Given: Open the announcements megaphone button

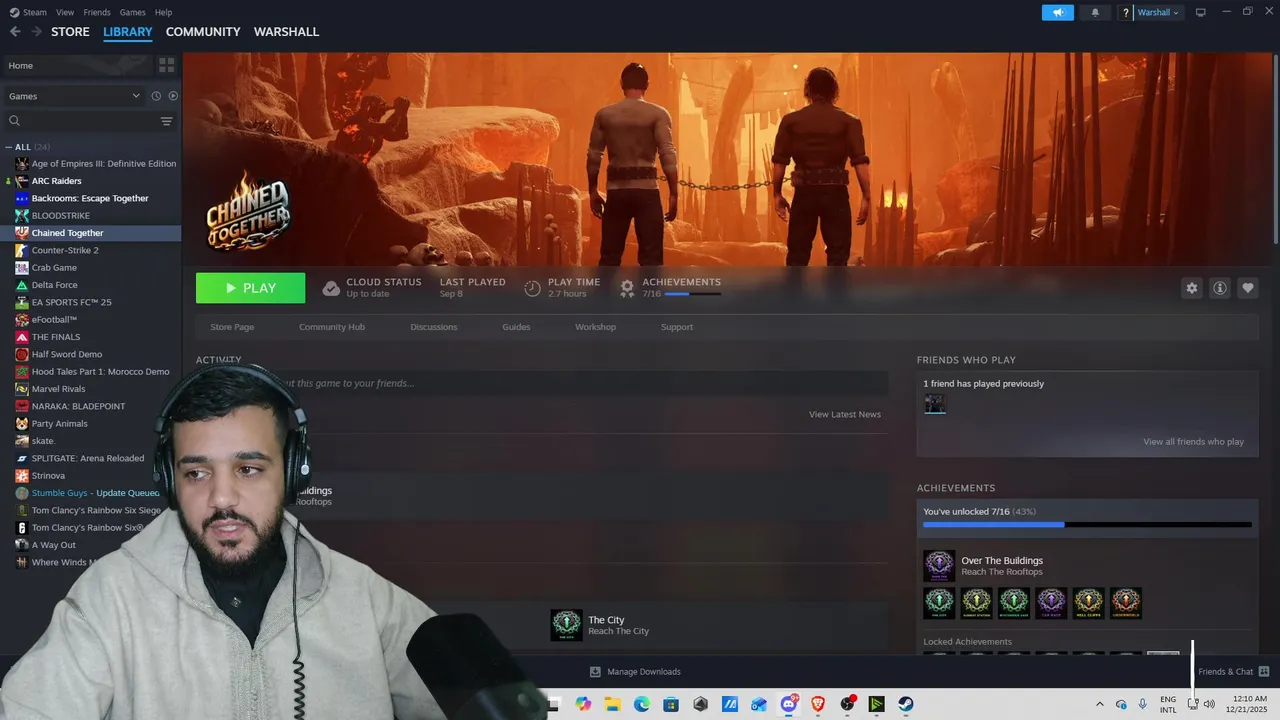Looking at the screenshot, I should click(x=1057, y=12).
